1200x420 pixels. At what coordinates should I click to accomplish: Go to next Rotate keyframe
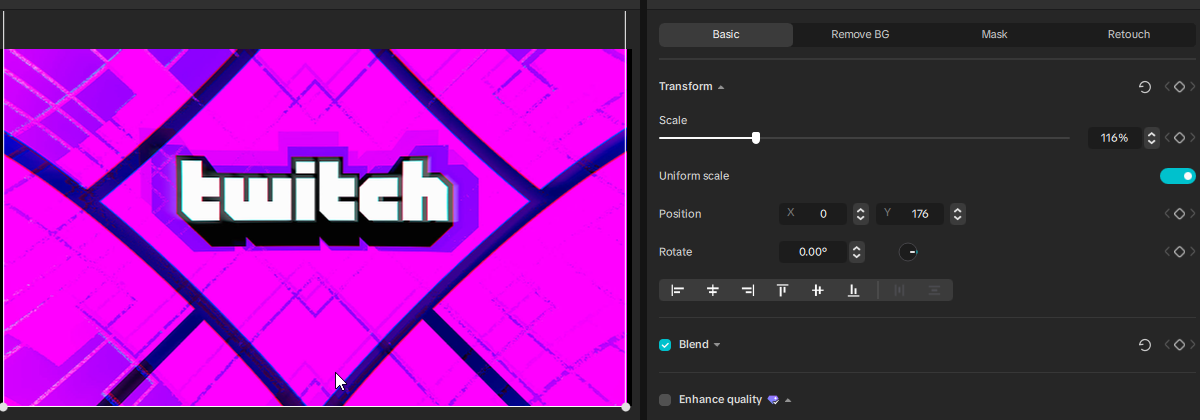1192,252
